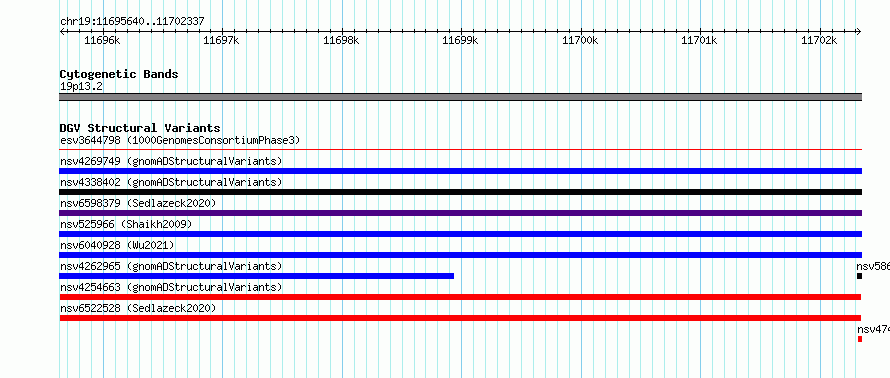Click the 11702k ruler position
The width and height of the screenshot is (890, 378).
819,40
